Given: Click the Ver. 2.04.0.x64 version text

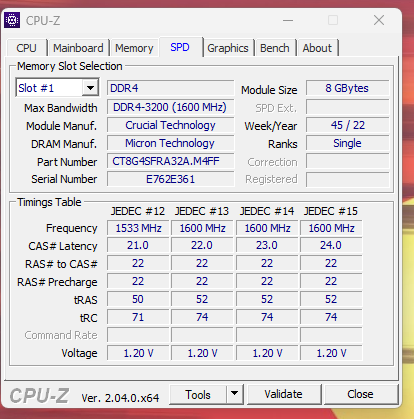Looking at the screenshot, I should [x=120, y=398].
